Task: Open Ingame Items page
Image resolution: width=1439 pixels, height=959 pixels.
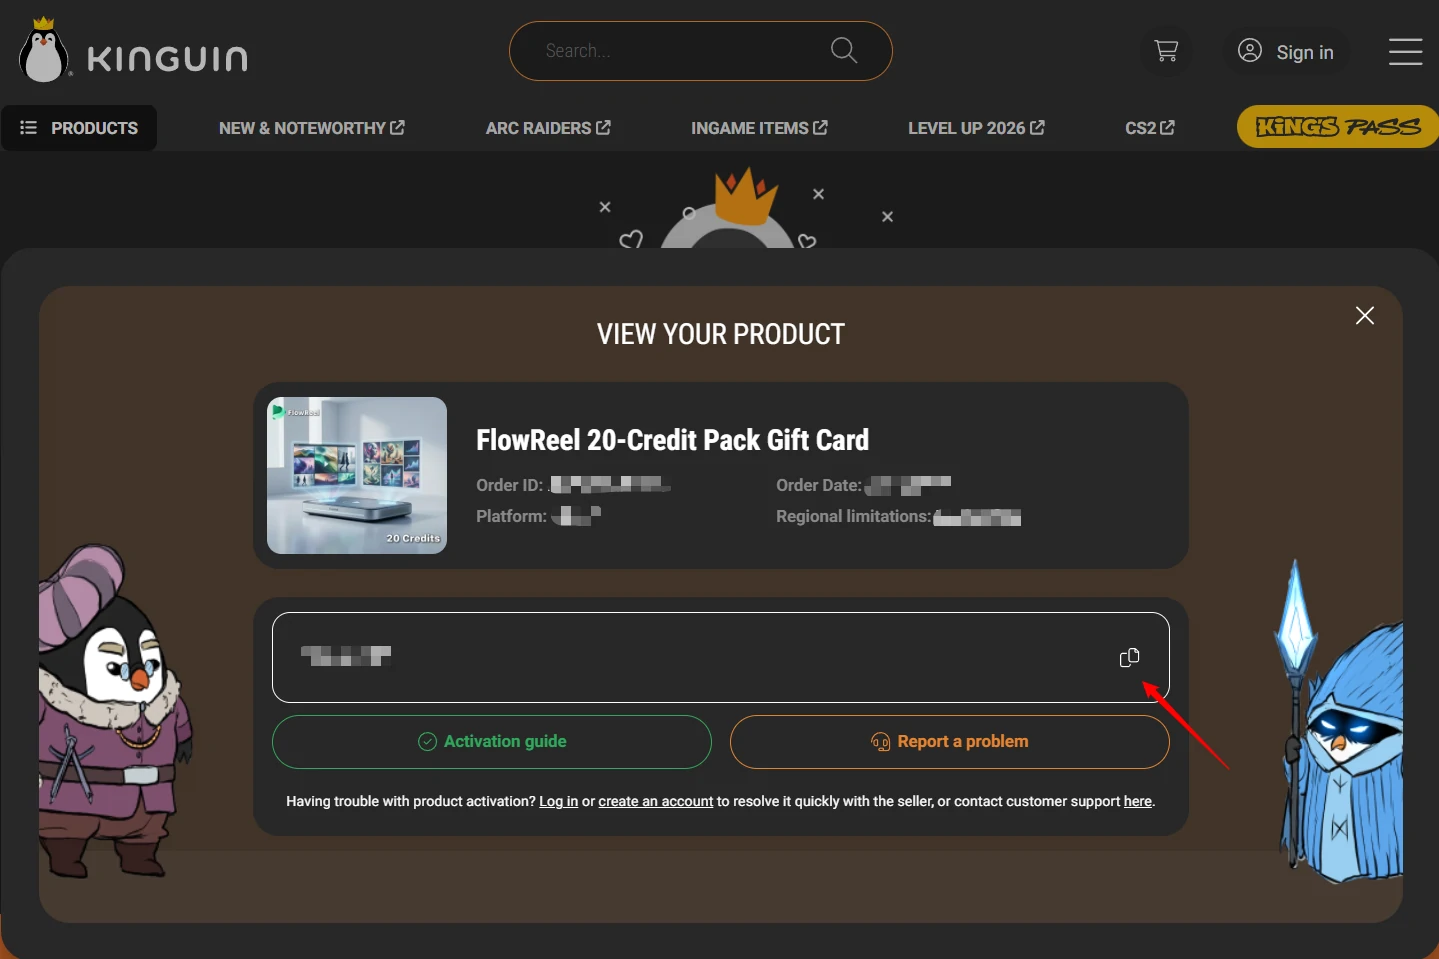Action: [x=759, y=128]
